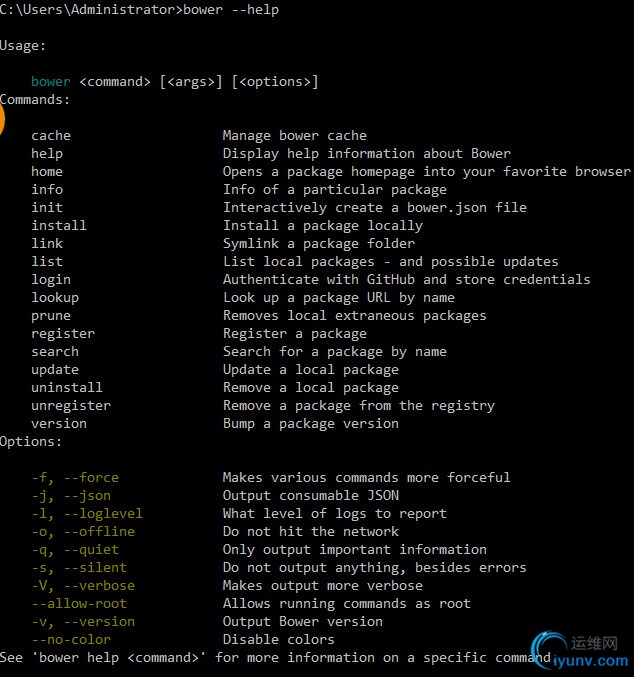This screenshot has width=634, height=677.
Task: Select the 'install' command in list
Action: point(59,225)
